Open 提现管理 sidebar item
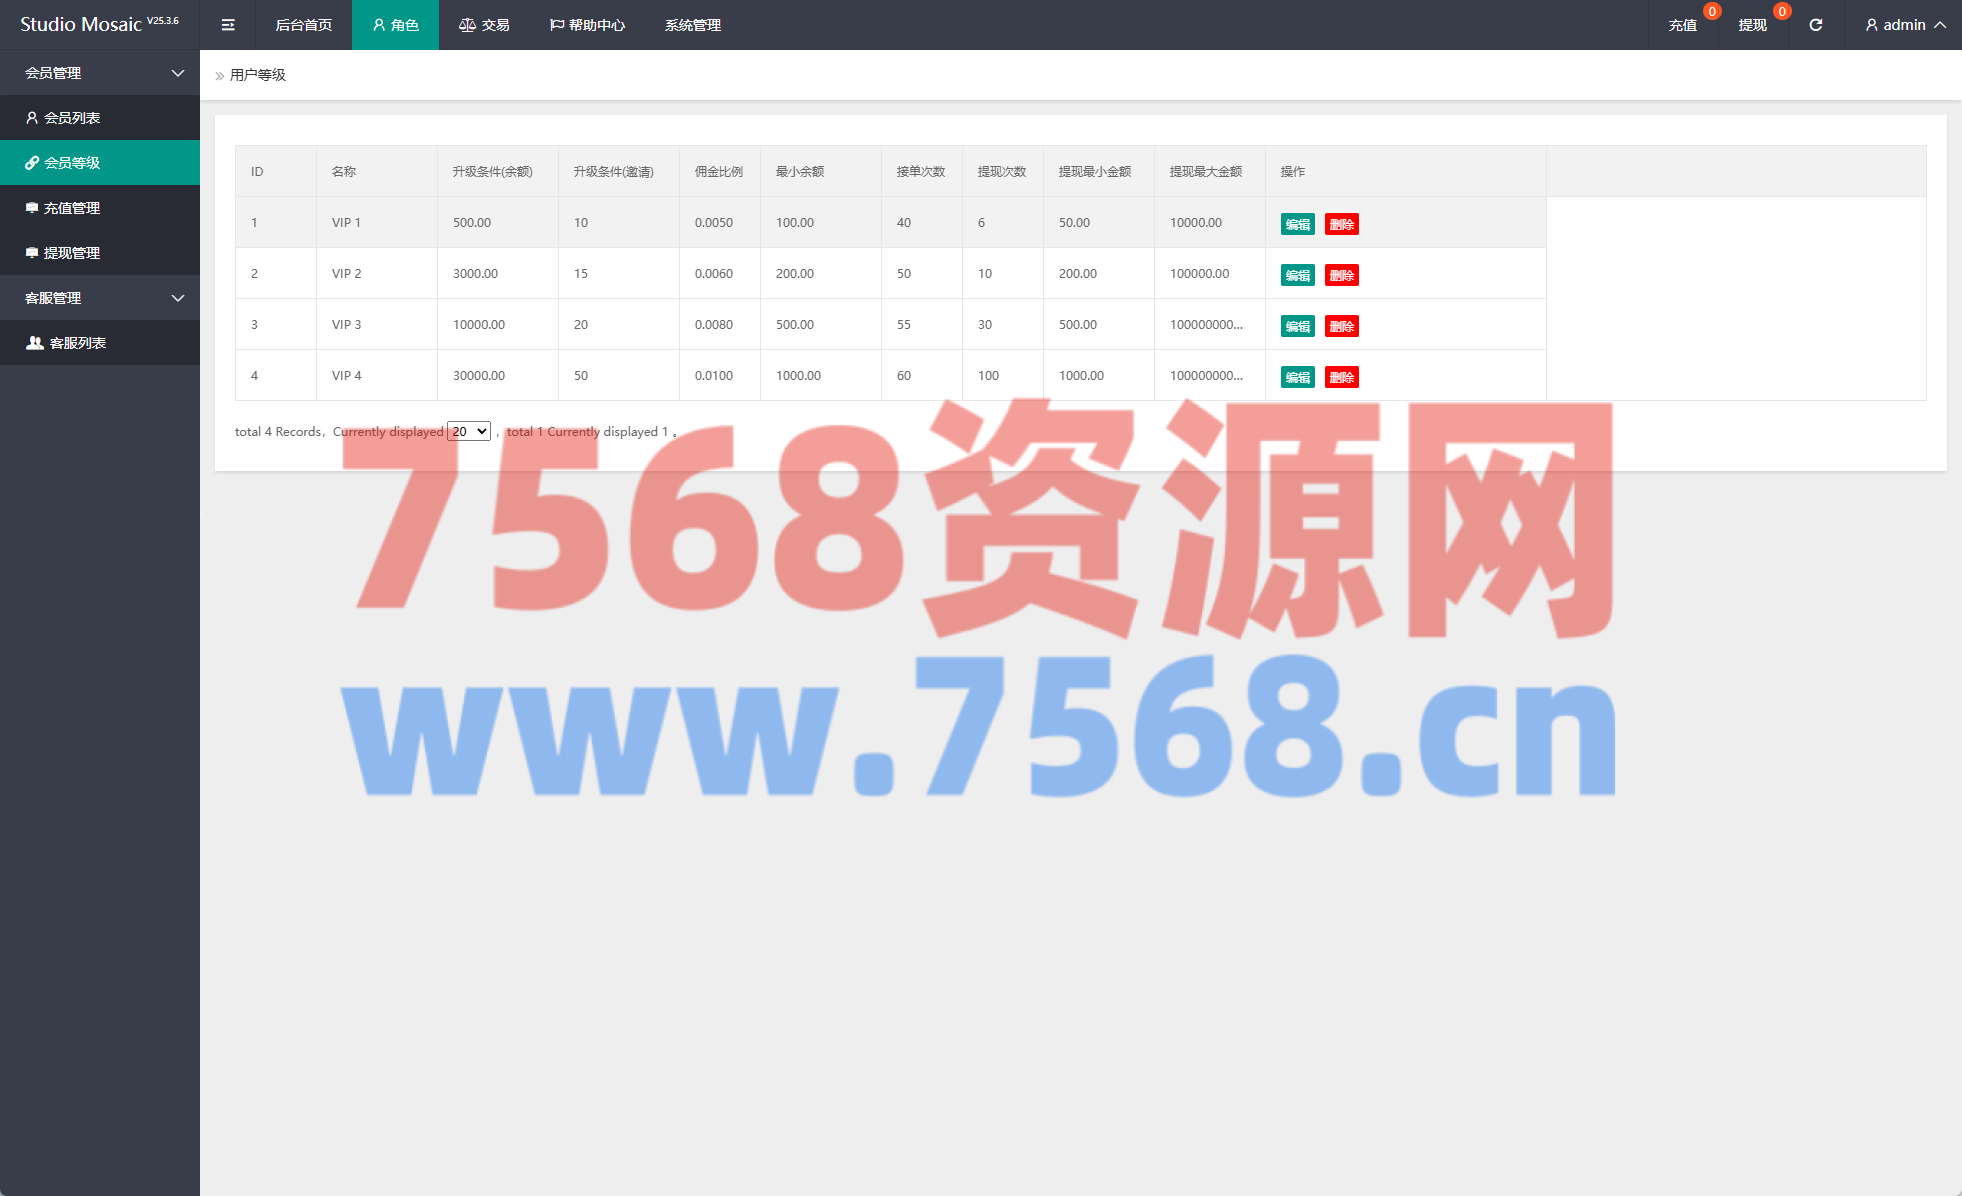 coord(71,253)
